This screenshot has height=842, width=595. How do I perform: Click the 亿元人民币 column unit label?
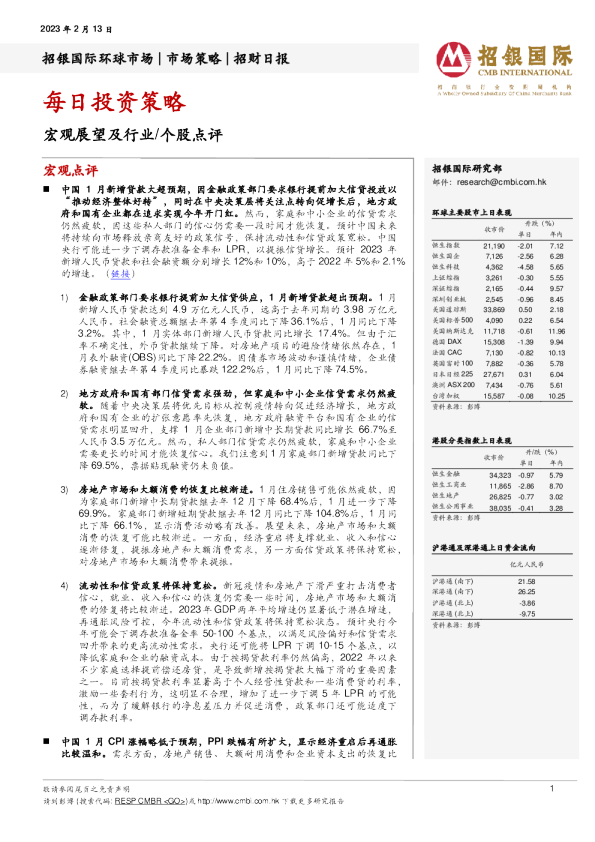526,564
